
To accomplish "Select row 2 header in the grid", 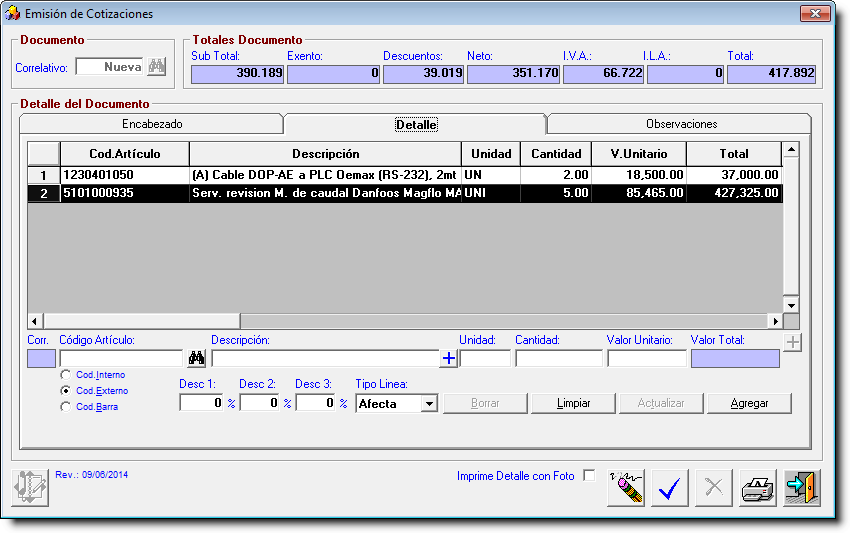I will pyautogui.click(x=43, y=194).
